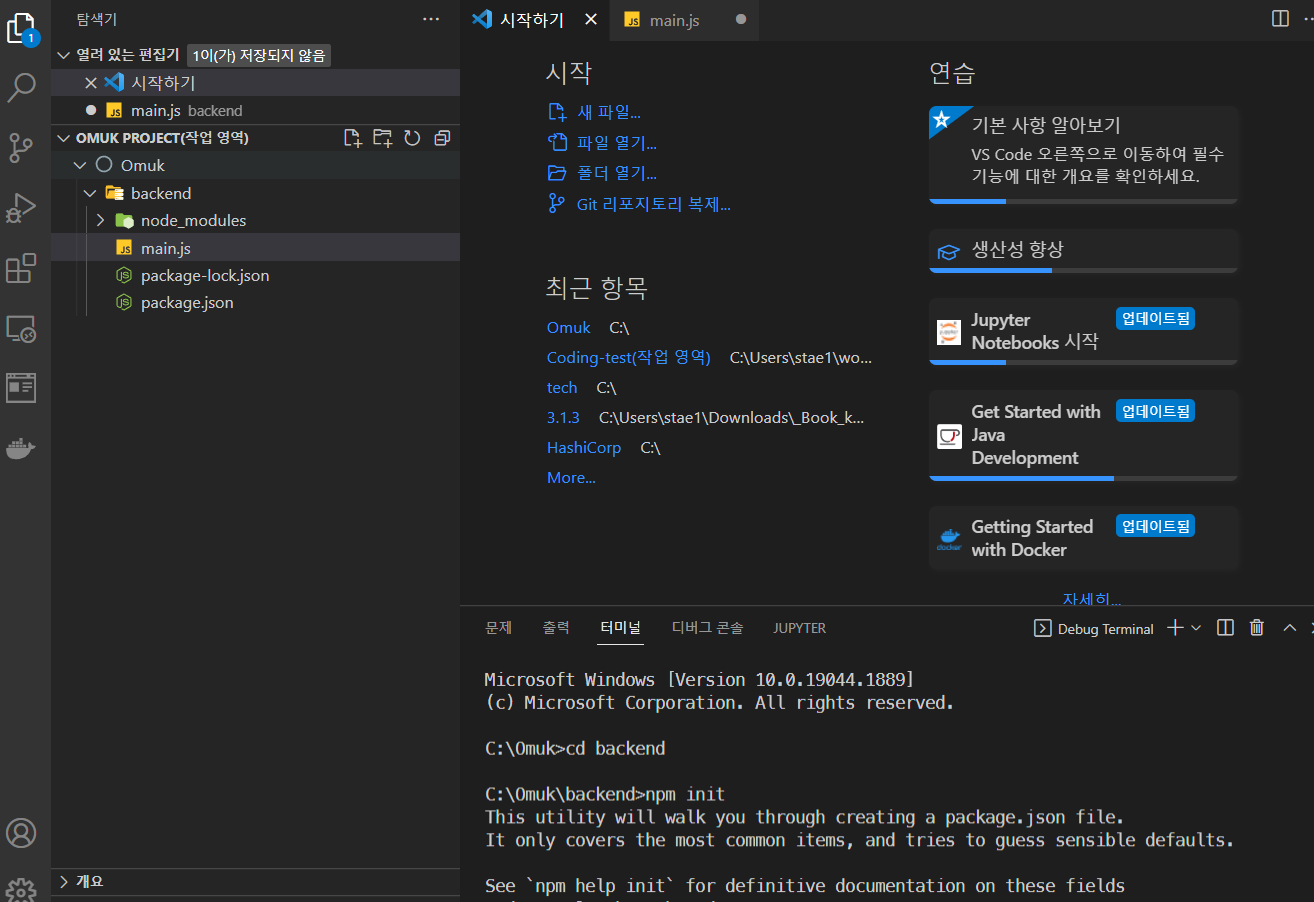Open Getting Started with Docker card

point(1084,538)
